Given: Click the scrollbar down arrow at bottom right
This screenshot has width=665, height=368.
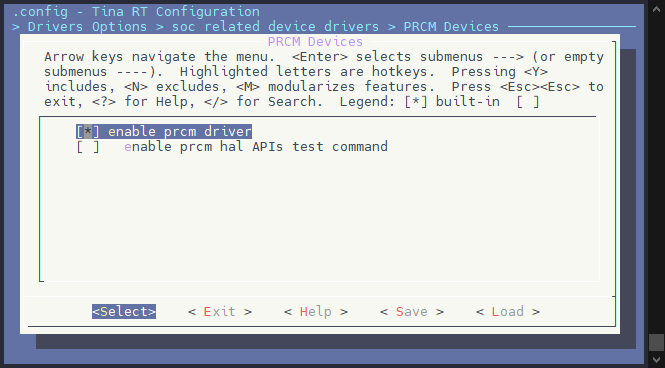Looking at the screenshot, I should pos(657,360).
